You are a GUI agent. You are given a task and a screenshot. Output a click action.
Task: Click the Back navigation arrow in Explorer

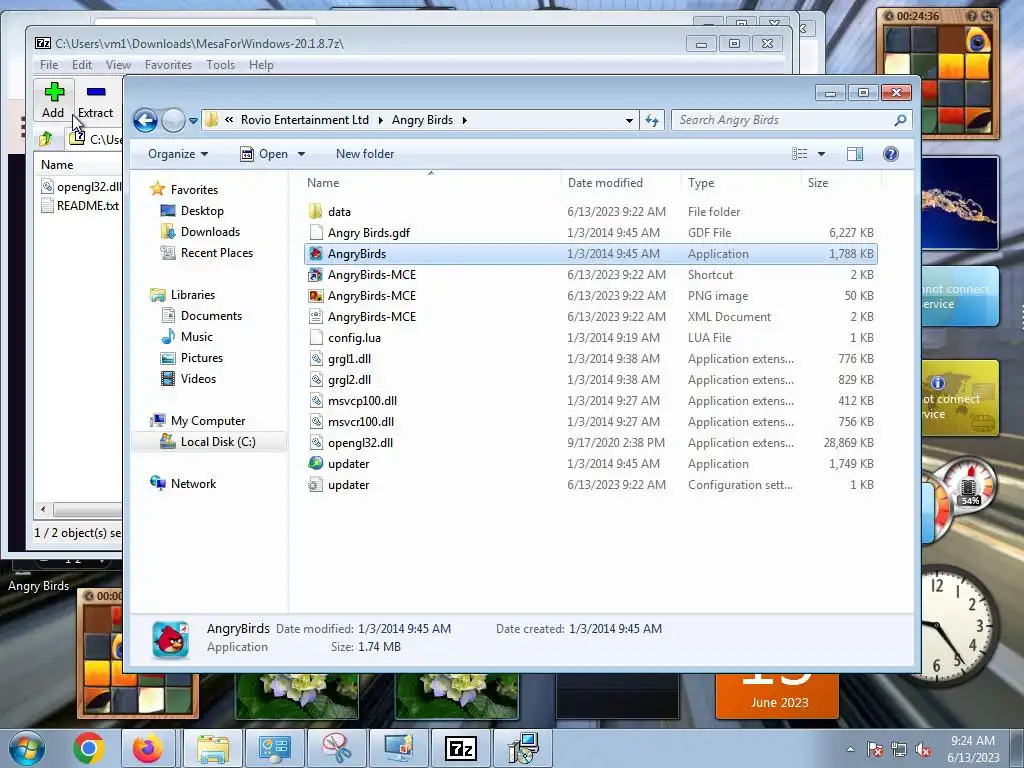(x=145, y=120)
